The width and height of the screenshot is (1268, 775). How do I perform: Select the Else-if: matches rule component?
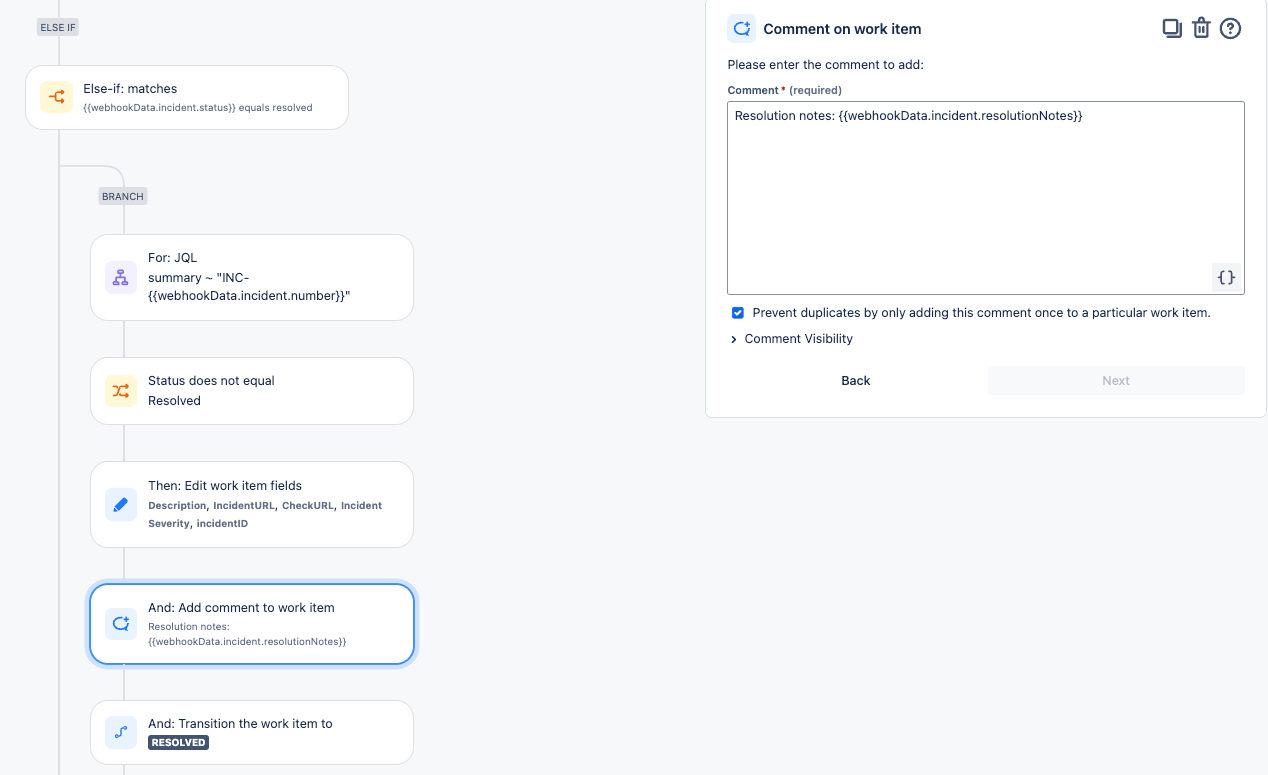pos(200,97)
